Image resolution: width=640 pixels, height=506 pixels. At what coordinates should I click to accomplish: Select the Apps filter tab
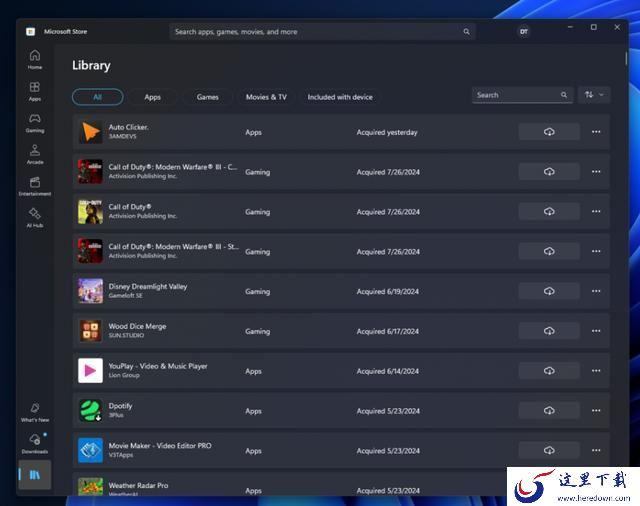point(152,97)
